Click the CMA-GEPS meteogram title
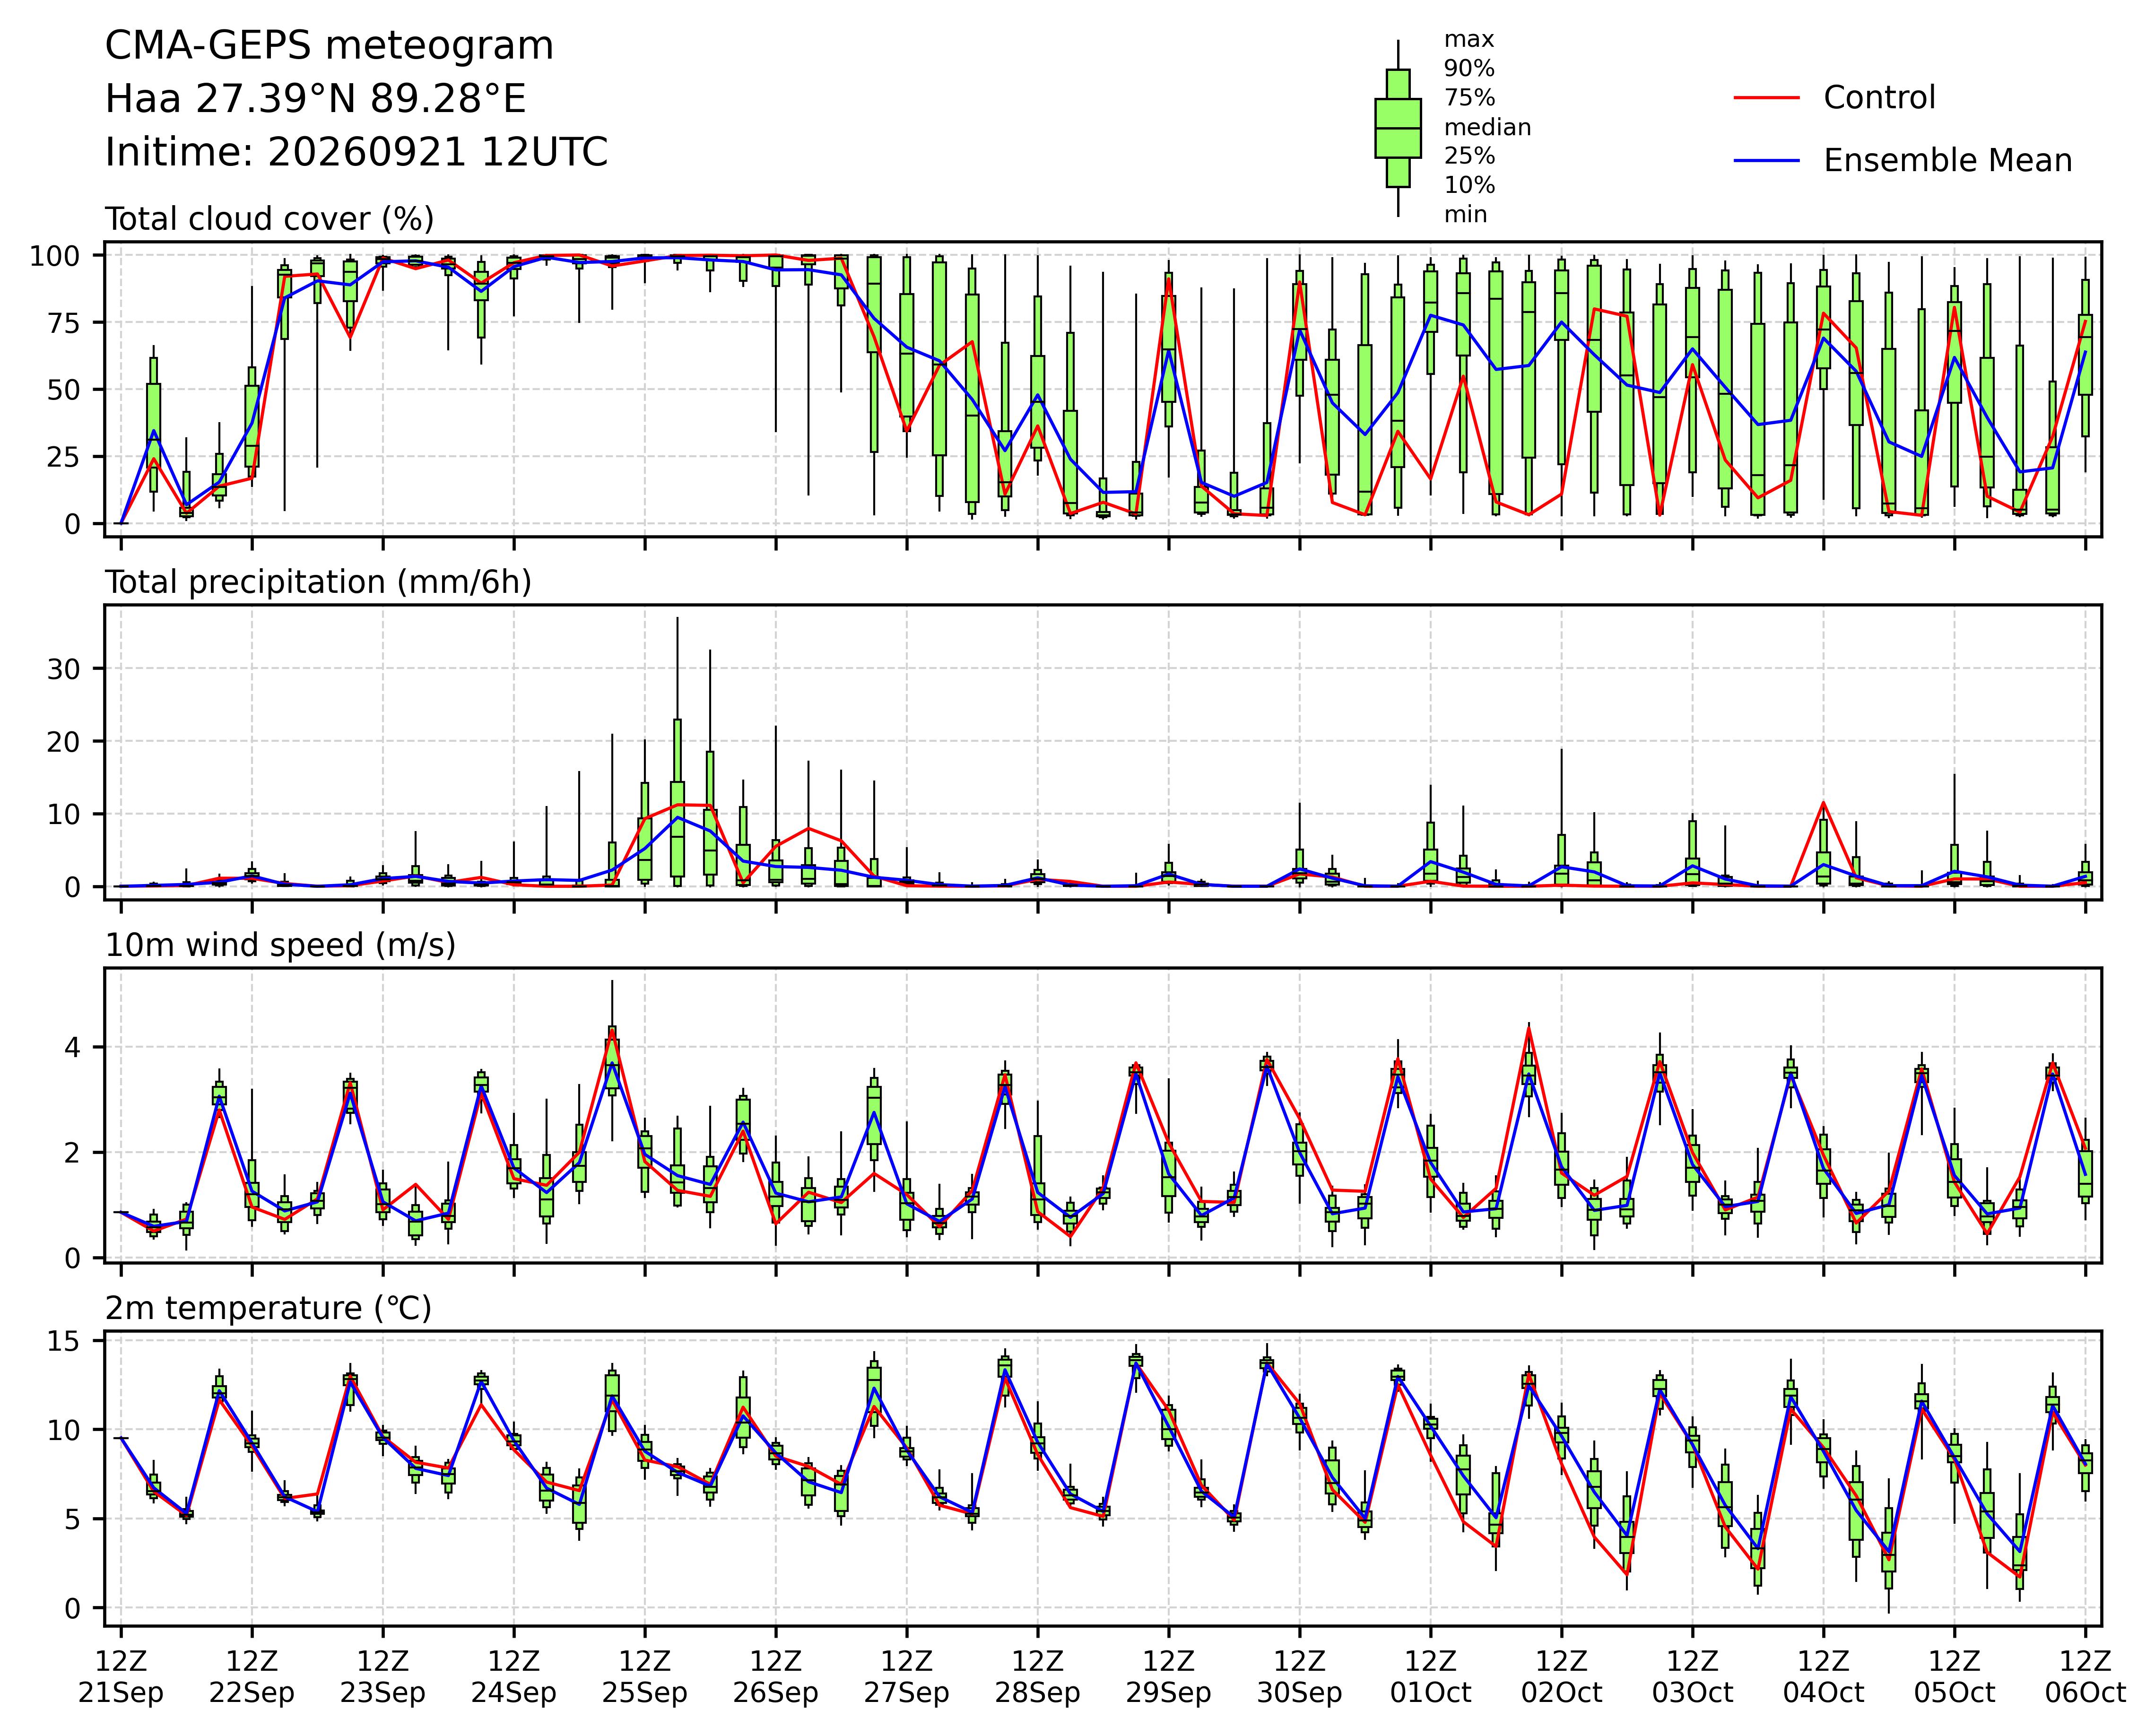This screenshot has width=2155, height=1736. tap(329, 47)
